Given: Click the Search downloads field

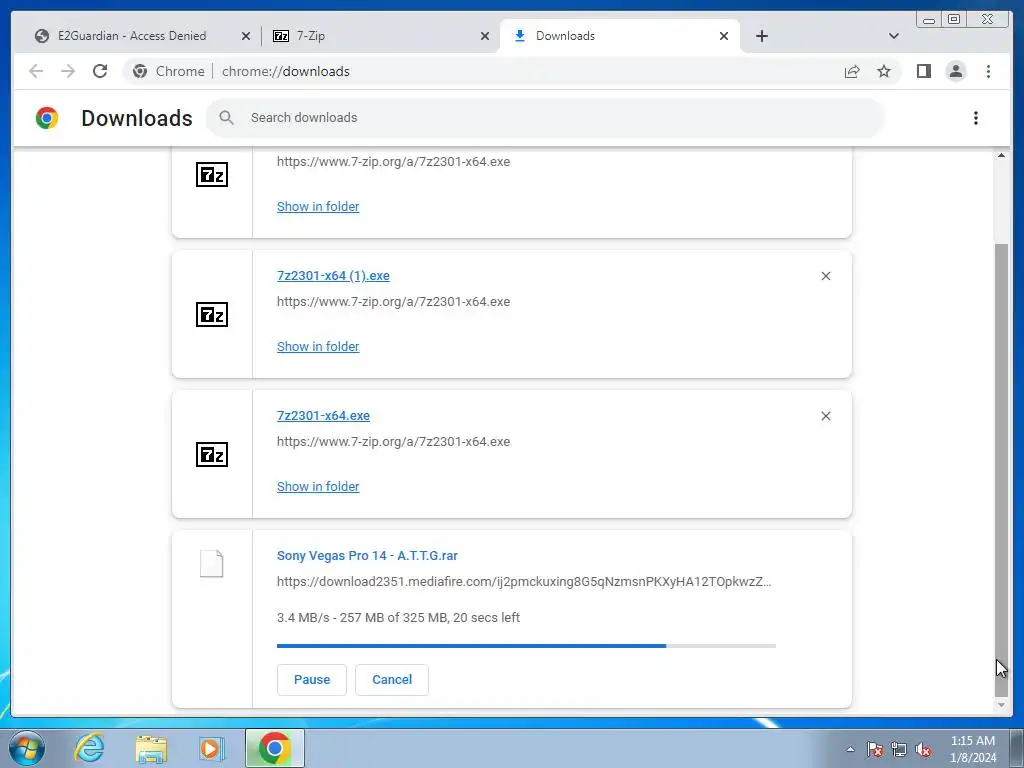Looking at the screenshot, I should click(546, 118).
